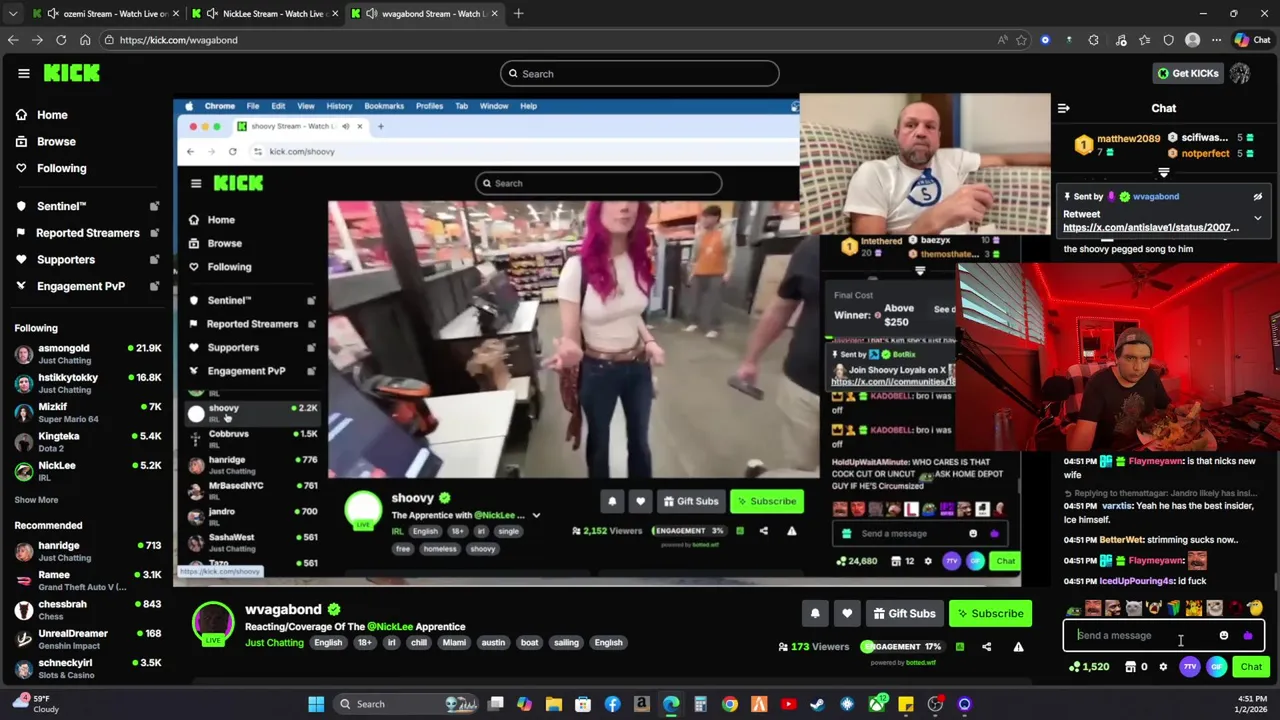Report the stream with warning icon
Screen dimensions: 1280x720
pos(1018,647)
